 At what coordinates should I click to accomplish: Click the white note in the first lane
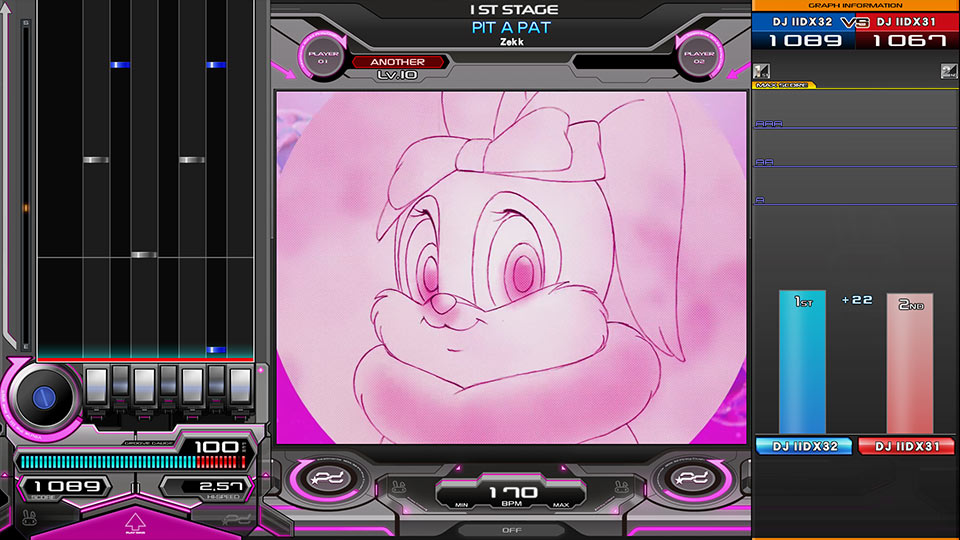click(96, 160)
